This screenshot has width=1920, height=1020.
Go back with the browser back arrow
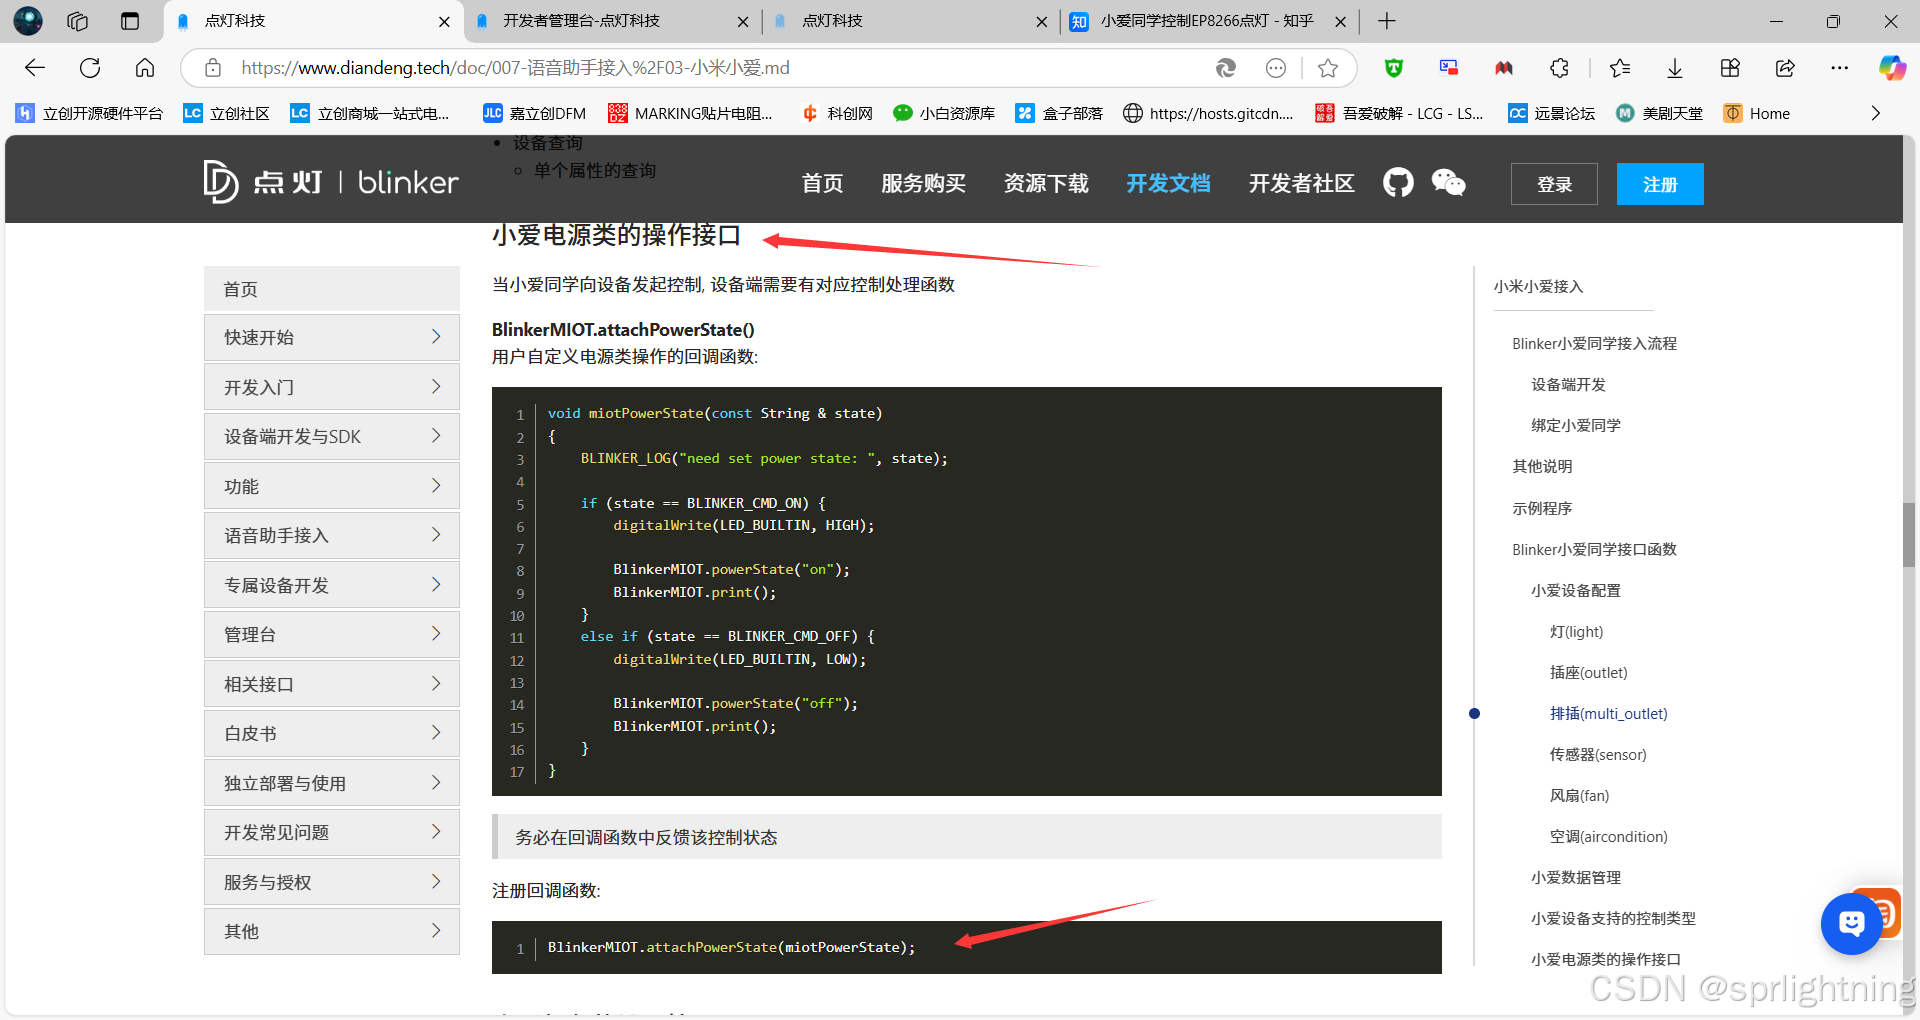point(35,68)
